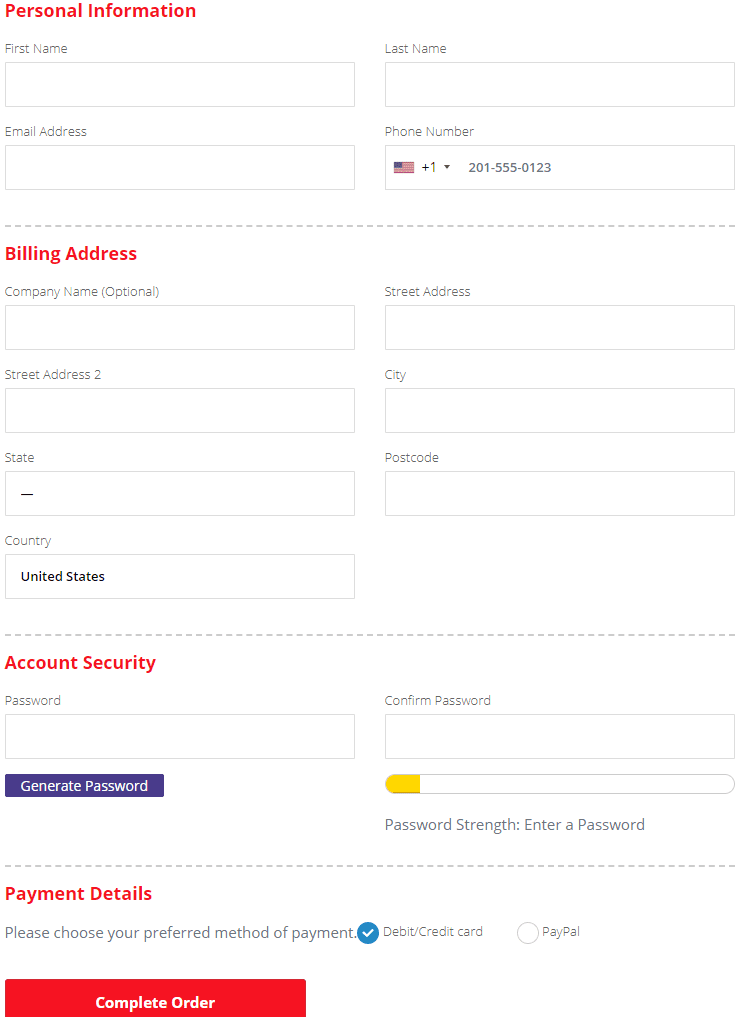Click the Street Address input box
Screen dimensions: 740x1017
click(560, 328)
